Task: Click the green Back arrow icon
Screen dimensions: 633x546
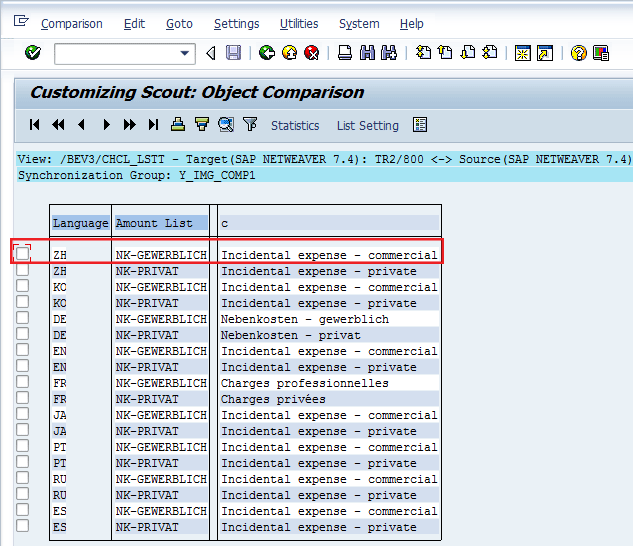Action: point(266,53)
